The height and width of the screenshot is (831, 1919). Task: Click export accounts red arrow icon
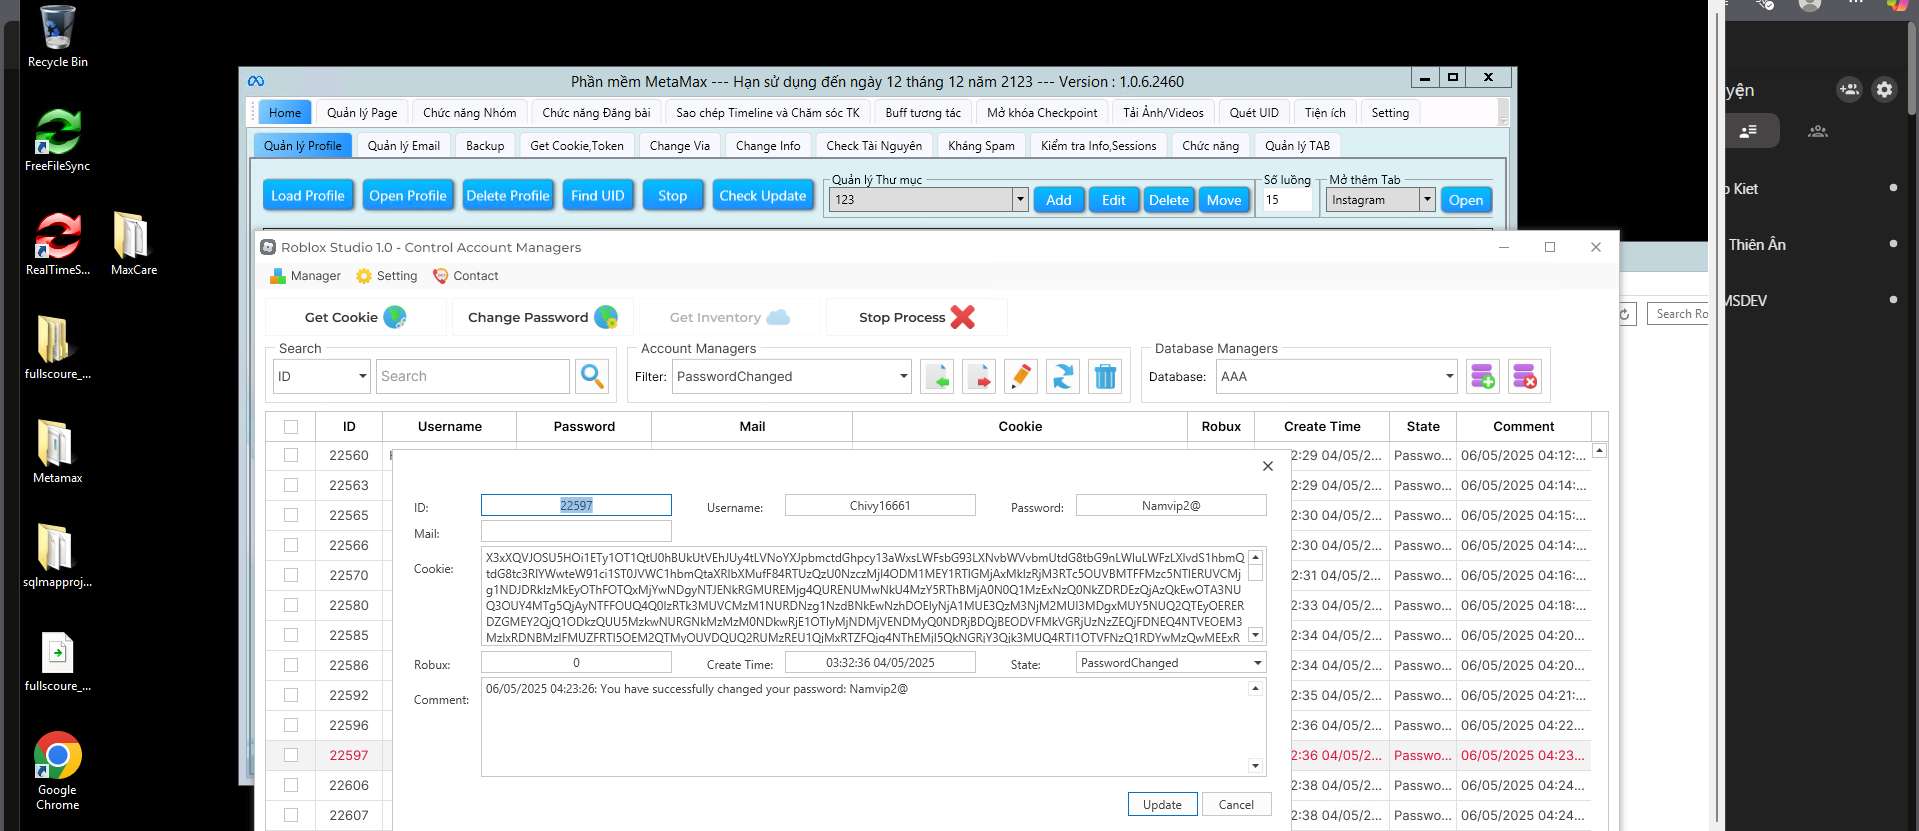(979, 376)
